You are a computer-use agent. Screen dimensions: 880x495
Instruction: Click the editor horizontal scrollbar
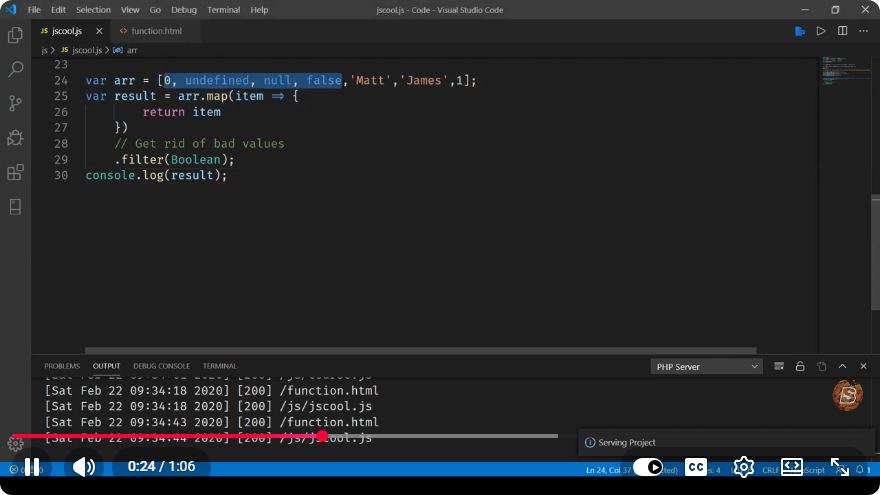point(420,350)
